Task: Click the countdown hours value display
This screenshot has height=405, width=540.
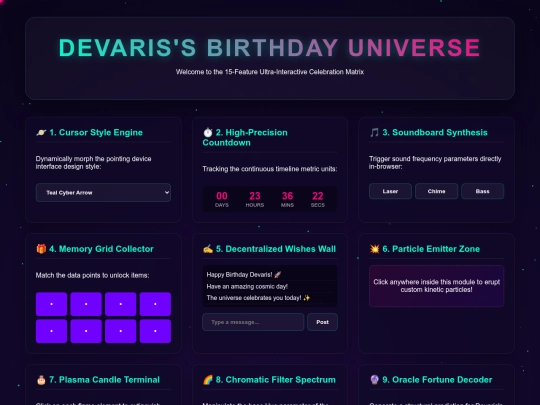Action: (x=255, y=196)
